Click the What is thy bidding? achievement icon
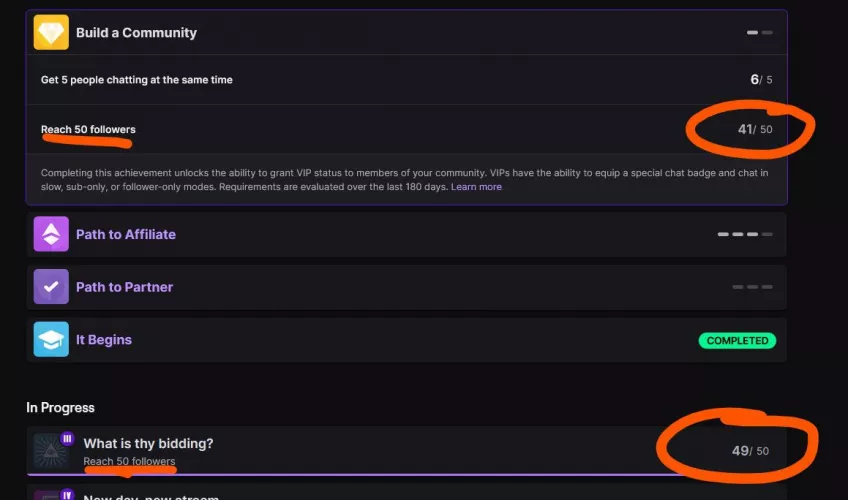The image size is (848, 500). pyautogui.click(x=51, y=451)
